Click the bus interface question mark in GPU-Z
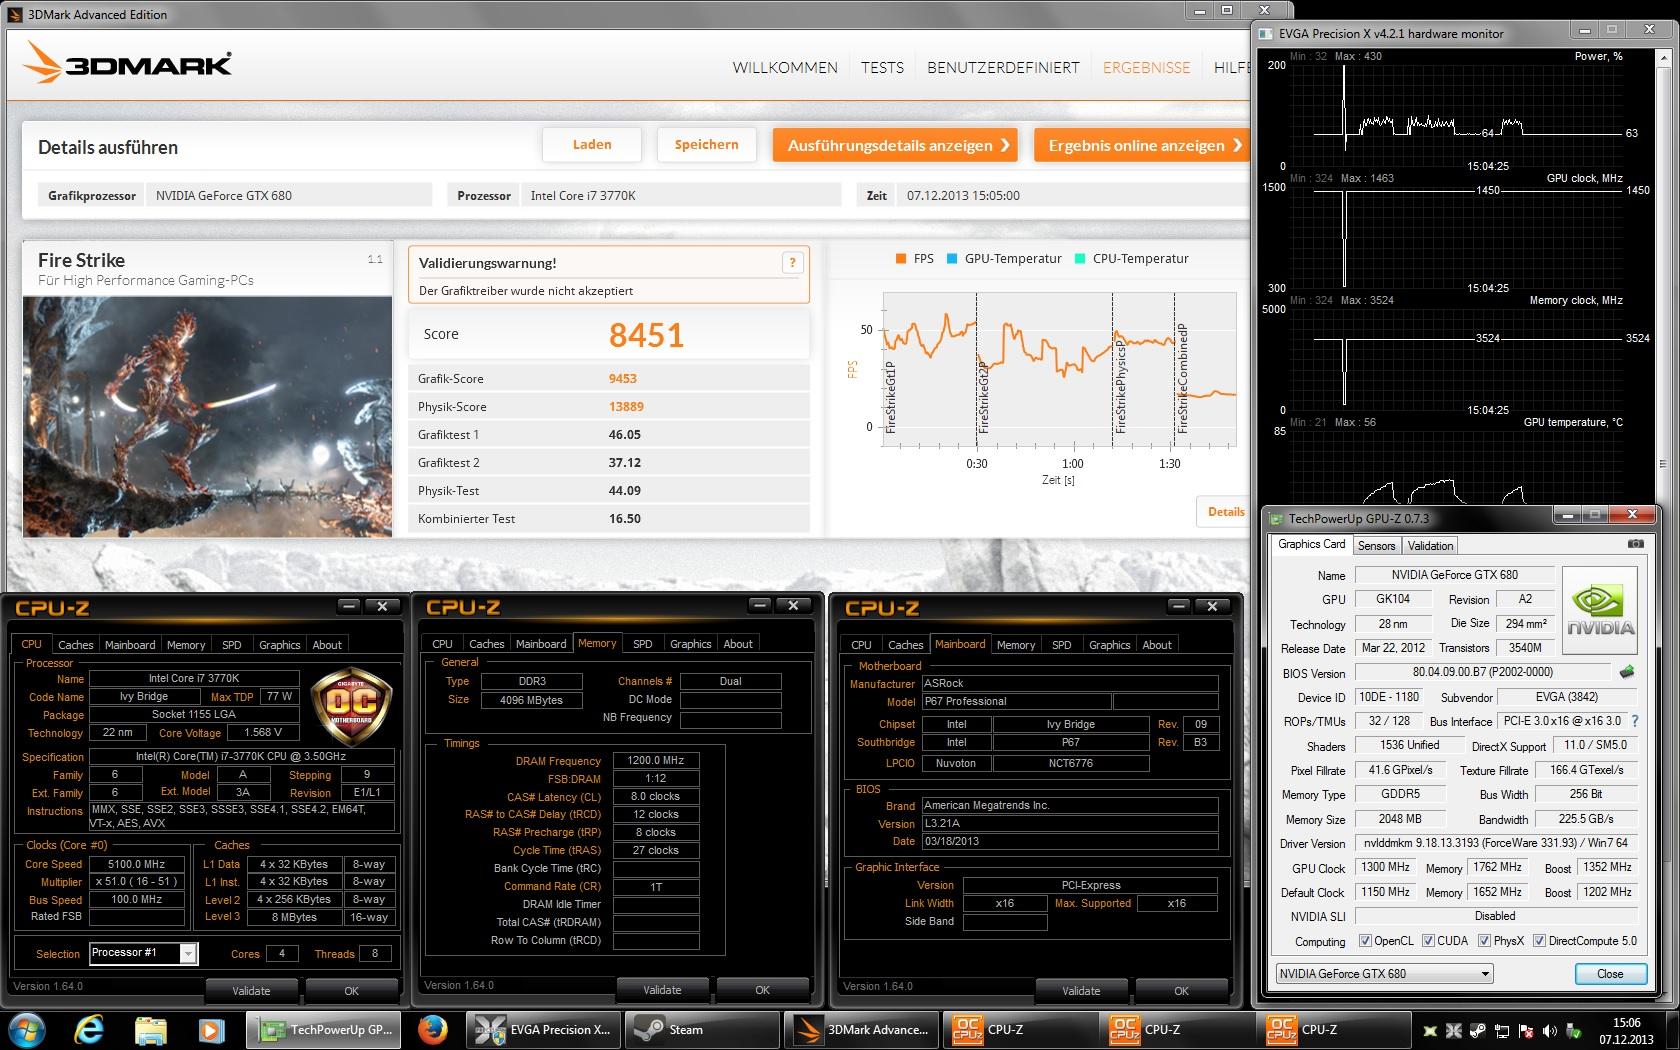Screen dimensions: 1680x1050 click(1635, 721)
